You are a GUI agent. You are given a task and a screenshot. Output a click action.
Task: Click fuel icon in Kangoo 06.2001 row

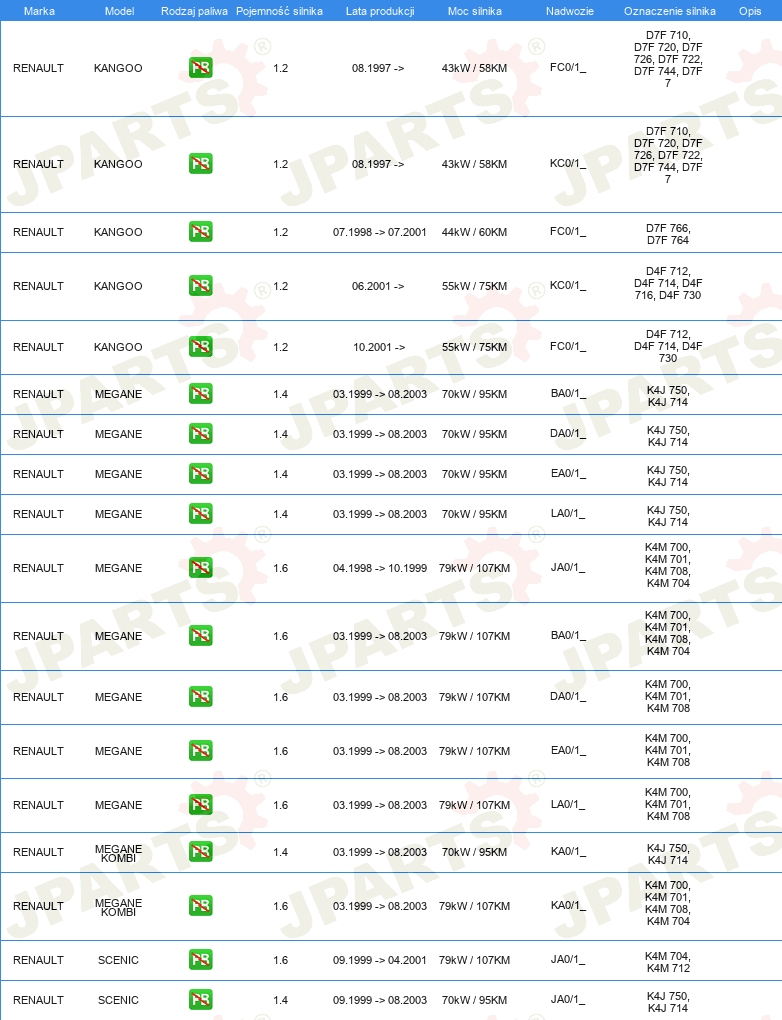pos(200,286)
